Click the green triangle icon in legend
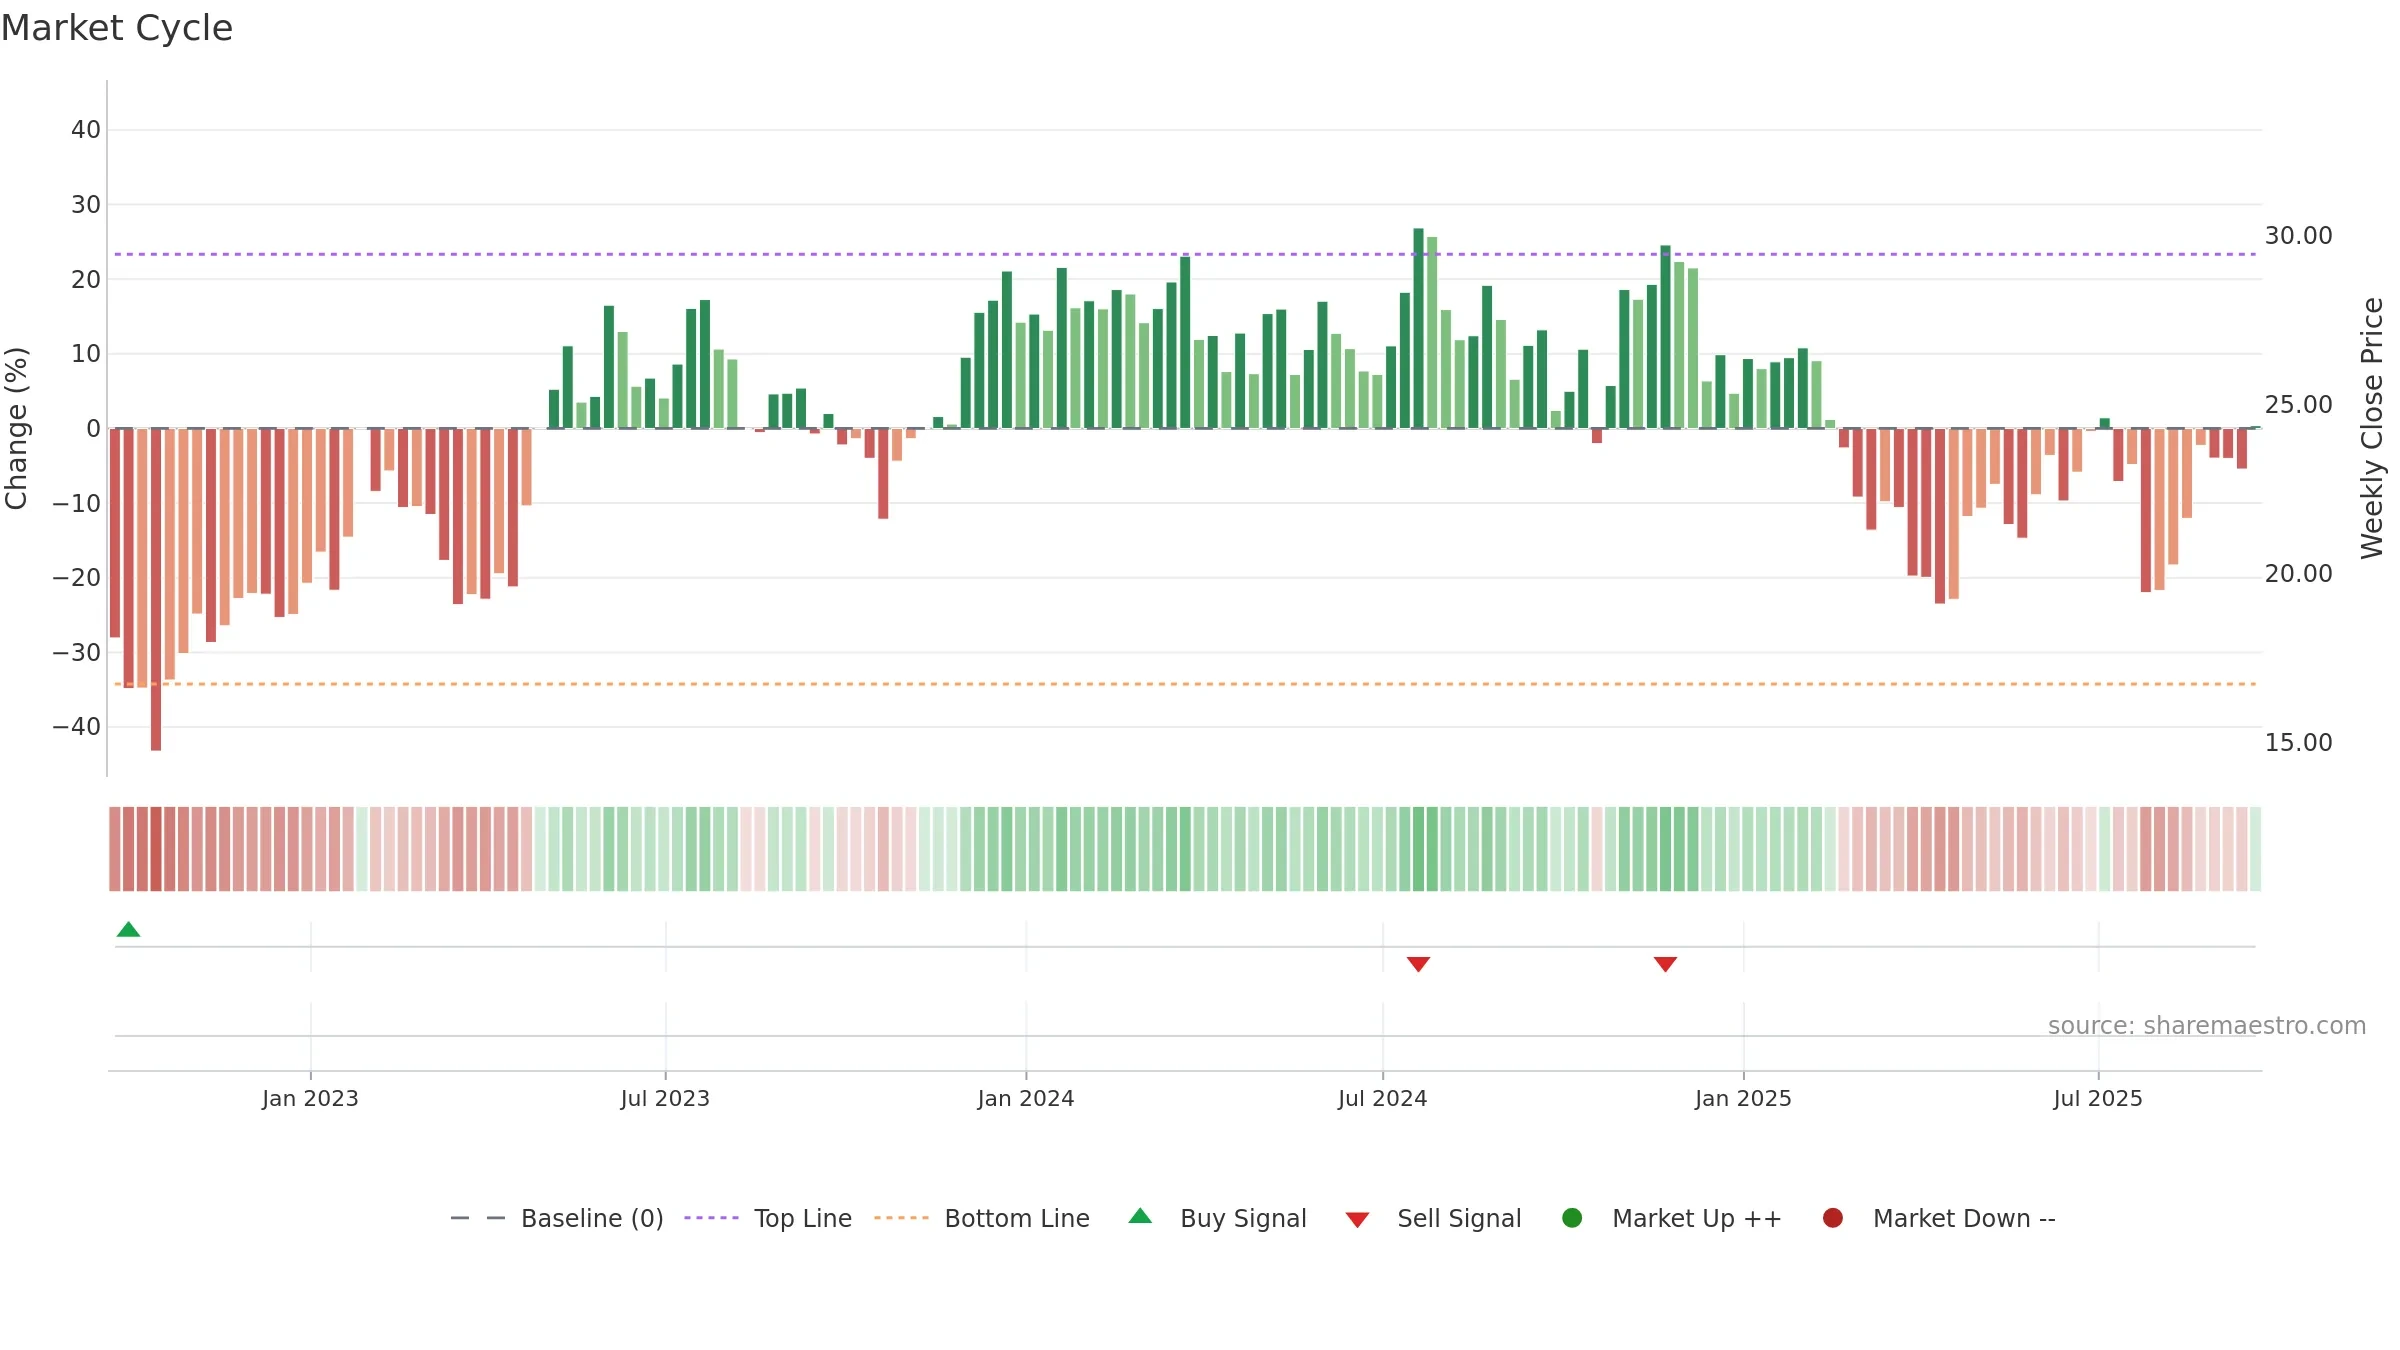Screen dimensions: 2400x1350 point(1140,1216)
